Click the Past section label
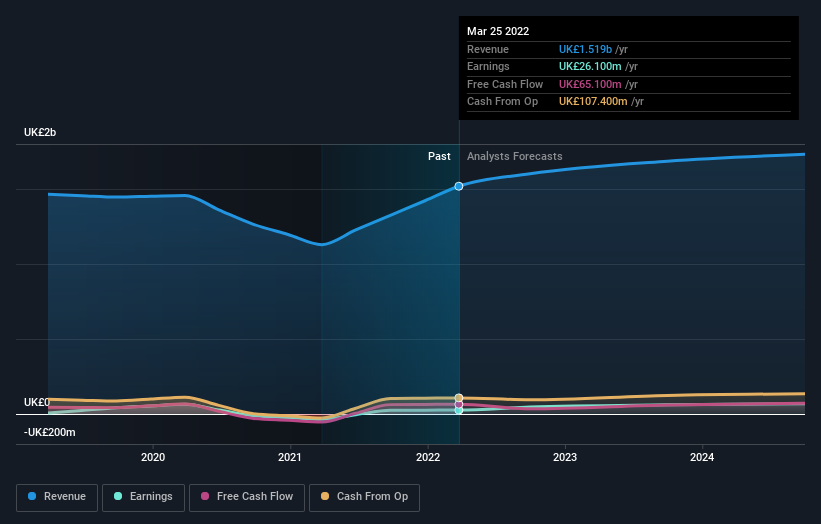 pyautogui.click(x=439, y=156)
